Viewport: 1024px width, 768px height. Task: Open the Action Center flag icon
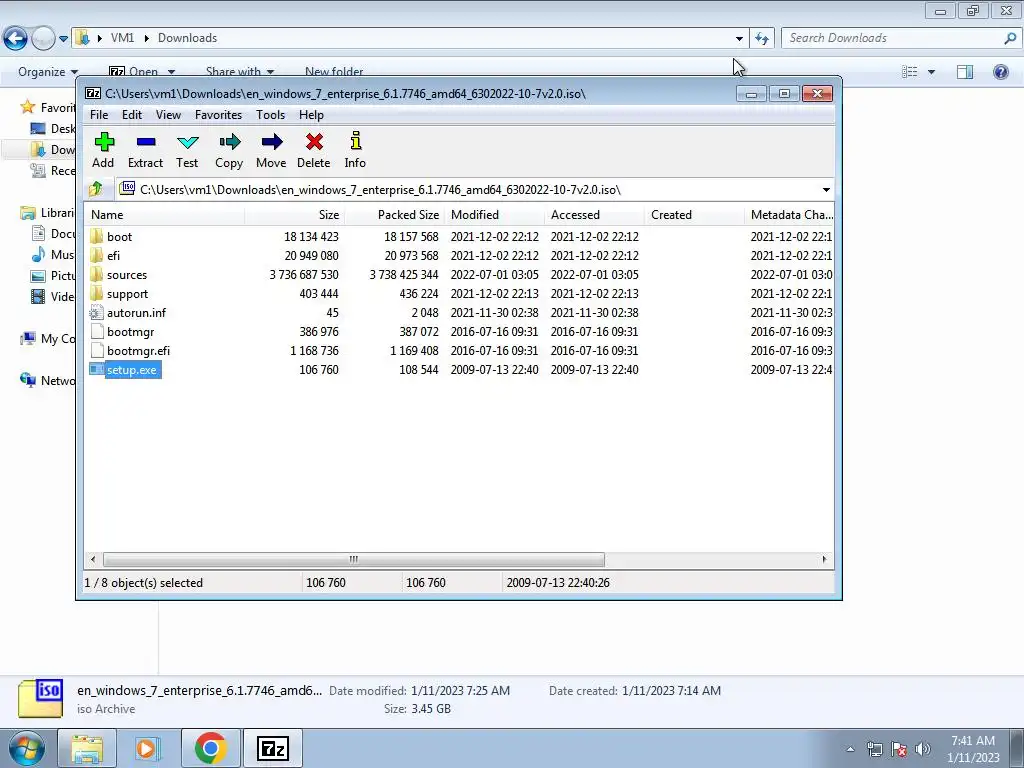click(x=899, y=749)
